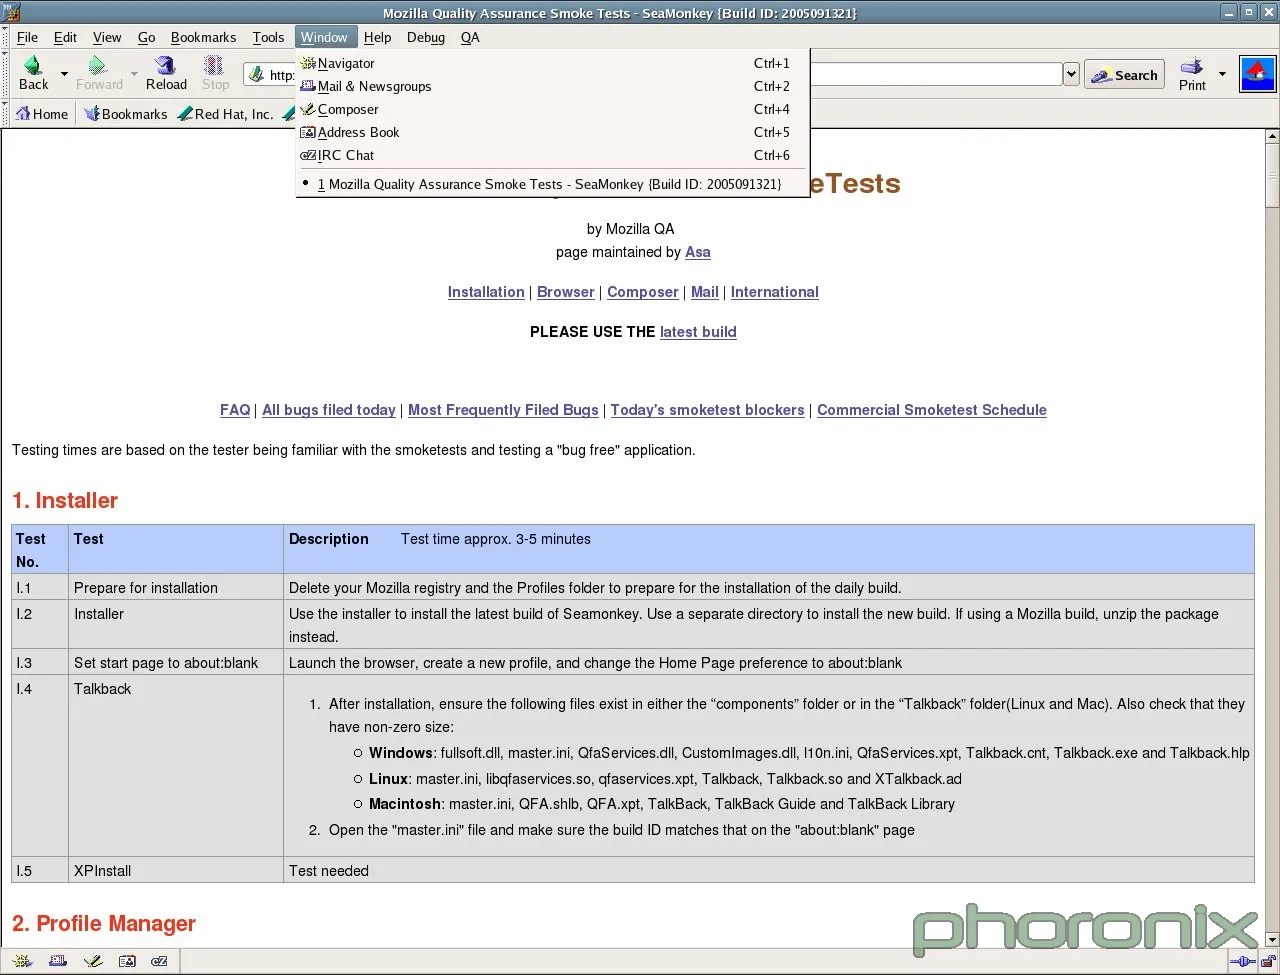Click the Stop loading button

point(215,73)
